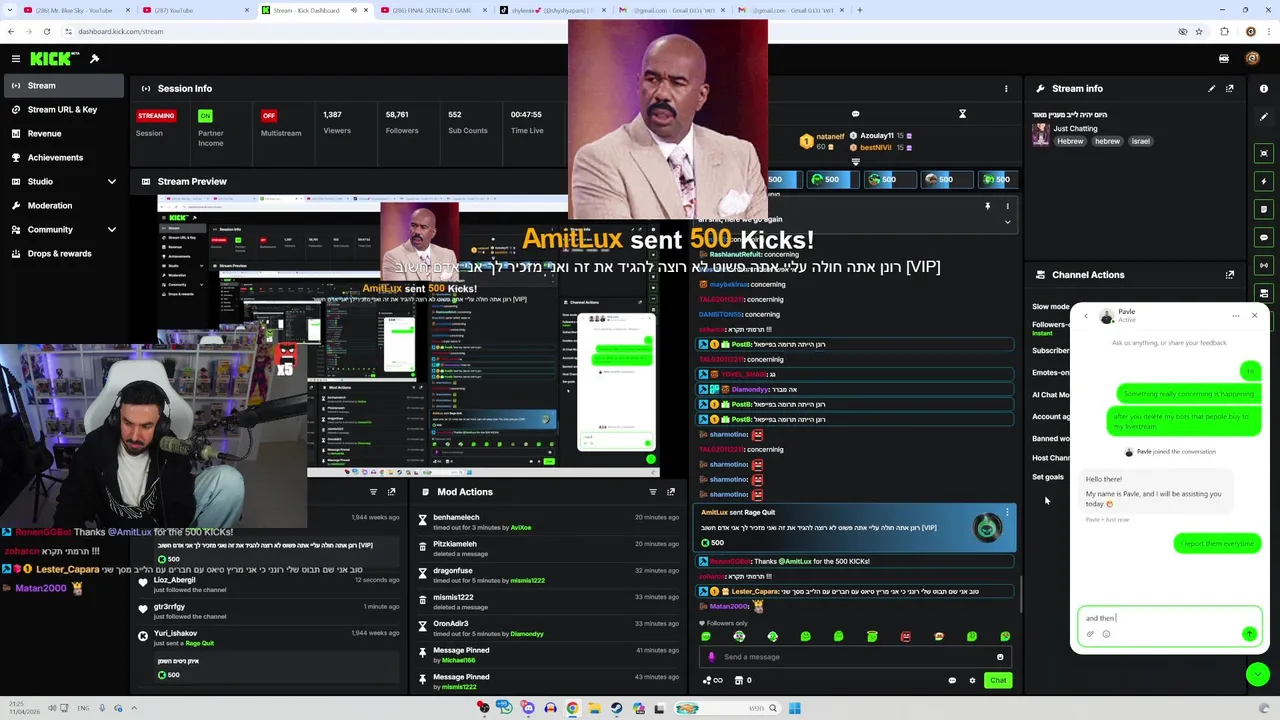Expand the Community sidebar section
Image resolution: width=1280 pixels, height=720 pixels.
point(111,229)
